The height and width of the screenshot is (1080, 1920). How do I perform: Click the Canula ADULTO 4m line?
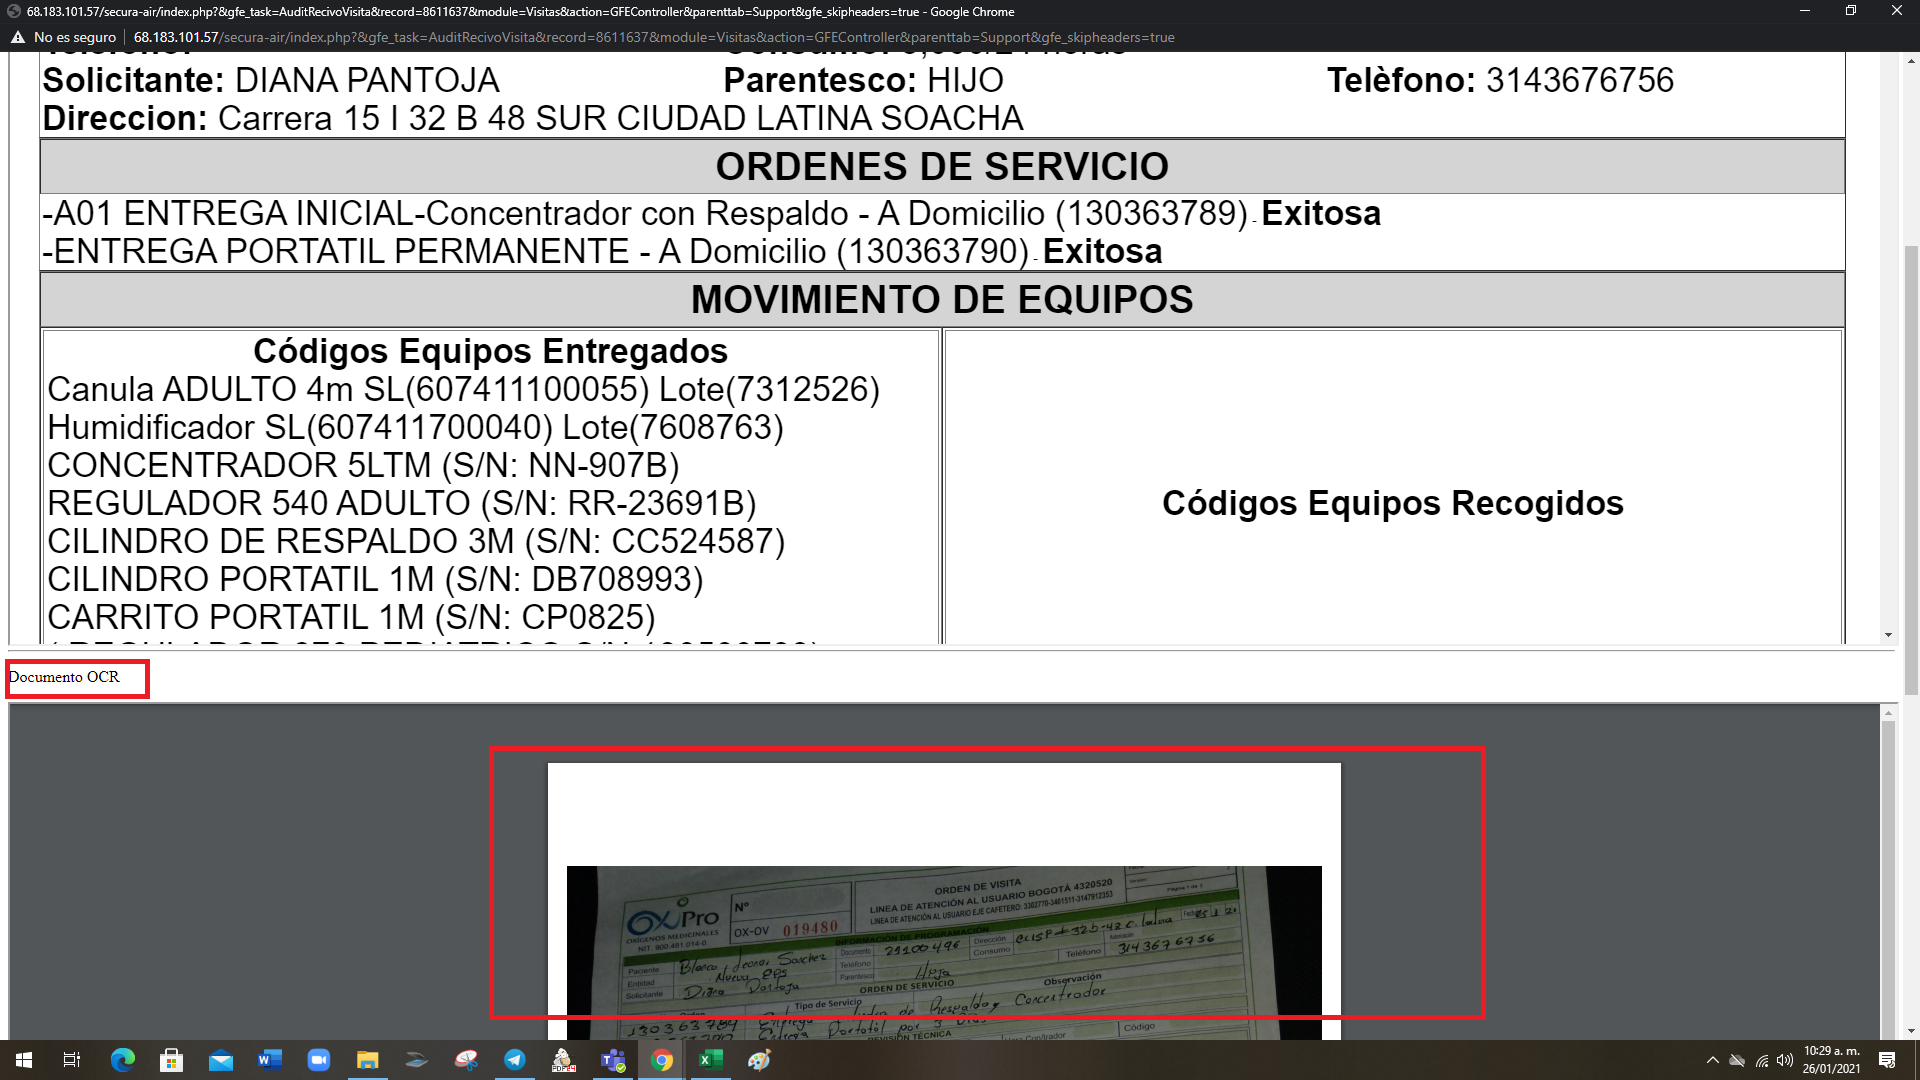coord(464,389)
